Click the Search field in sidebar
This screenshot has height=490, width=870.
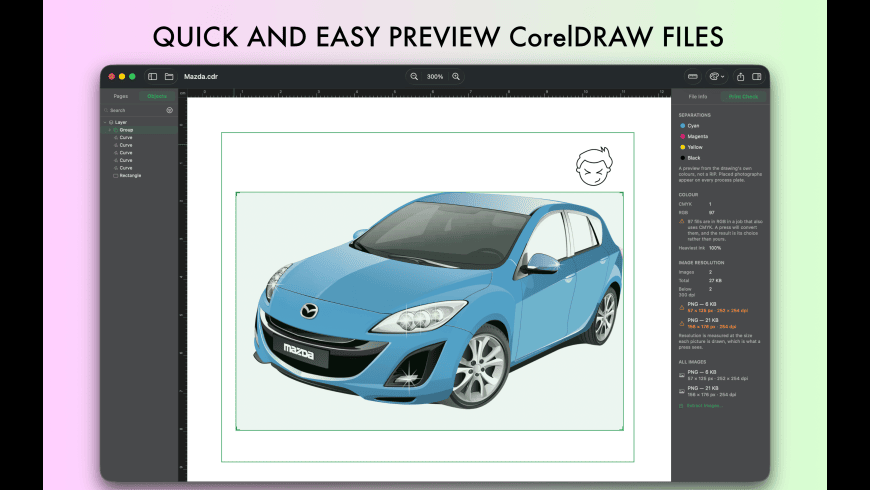134,110
